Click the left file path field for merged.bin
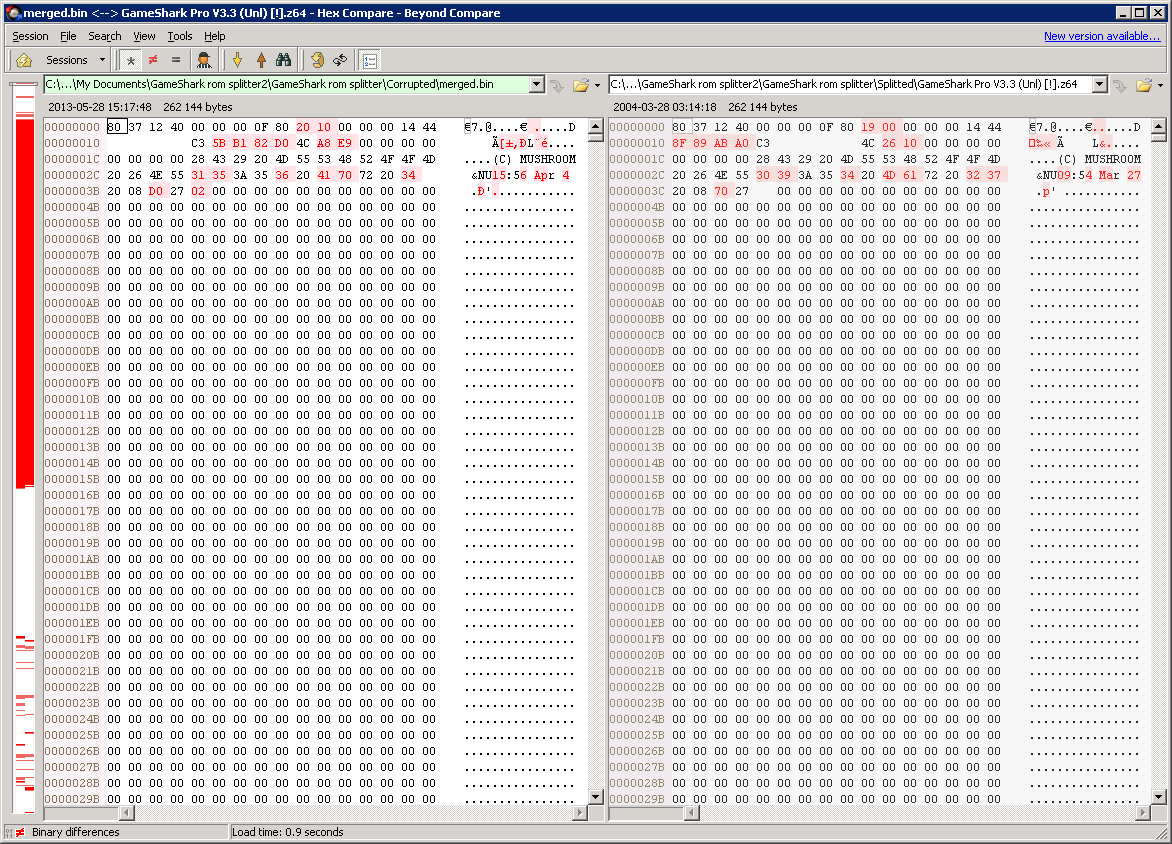The width and height of the screenshot is (1172, 844). tap(287, 84)
